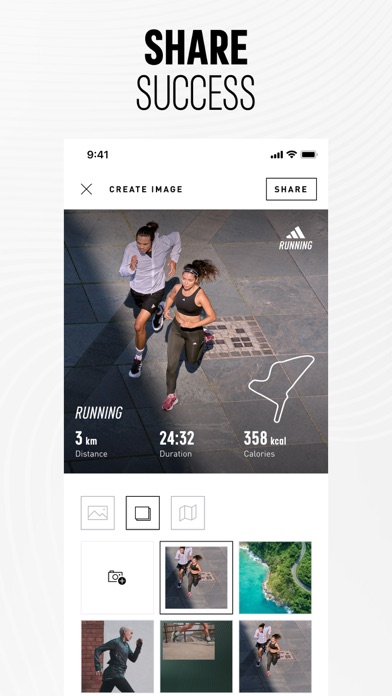The height and width of the screenshot is (696, 392).
Task: Choose the aerial coastline road thumbnail
Action: coord(275,577)
